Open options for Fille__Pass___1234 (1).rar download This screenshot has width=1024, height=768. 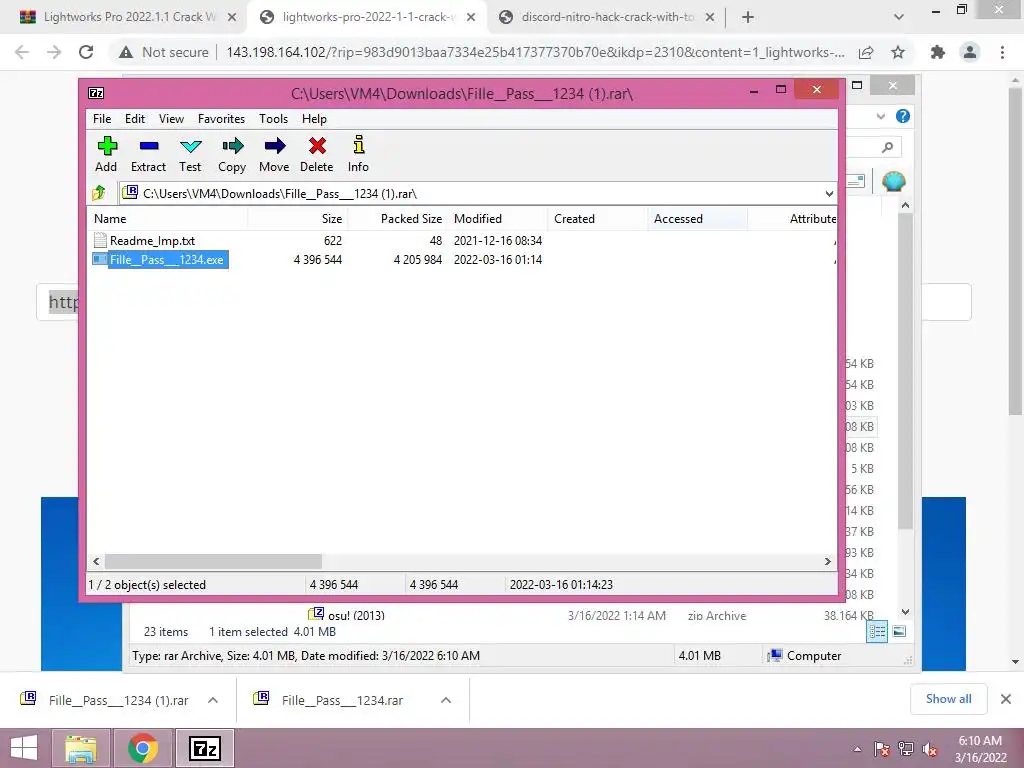pos(213,700)
